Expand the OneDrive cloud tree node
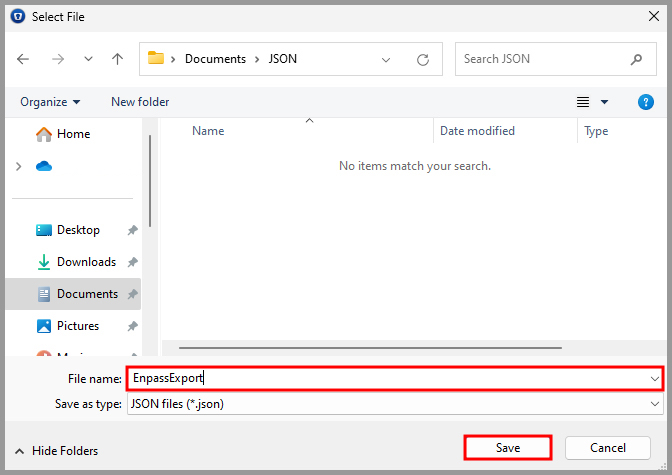This screenshot has height=475, width=672. click(18, 166)
